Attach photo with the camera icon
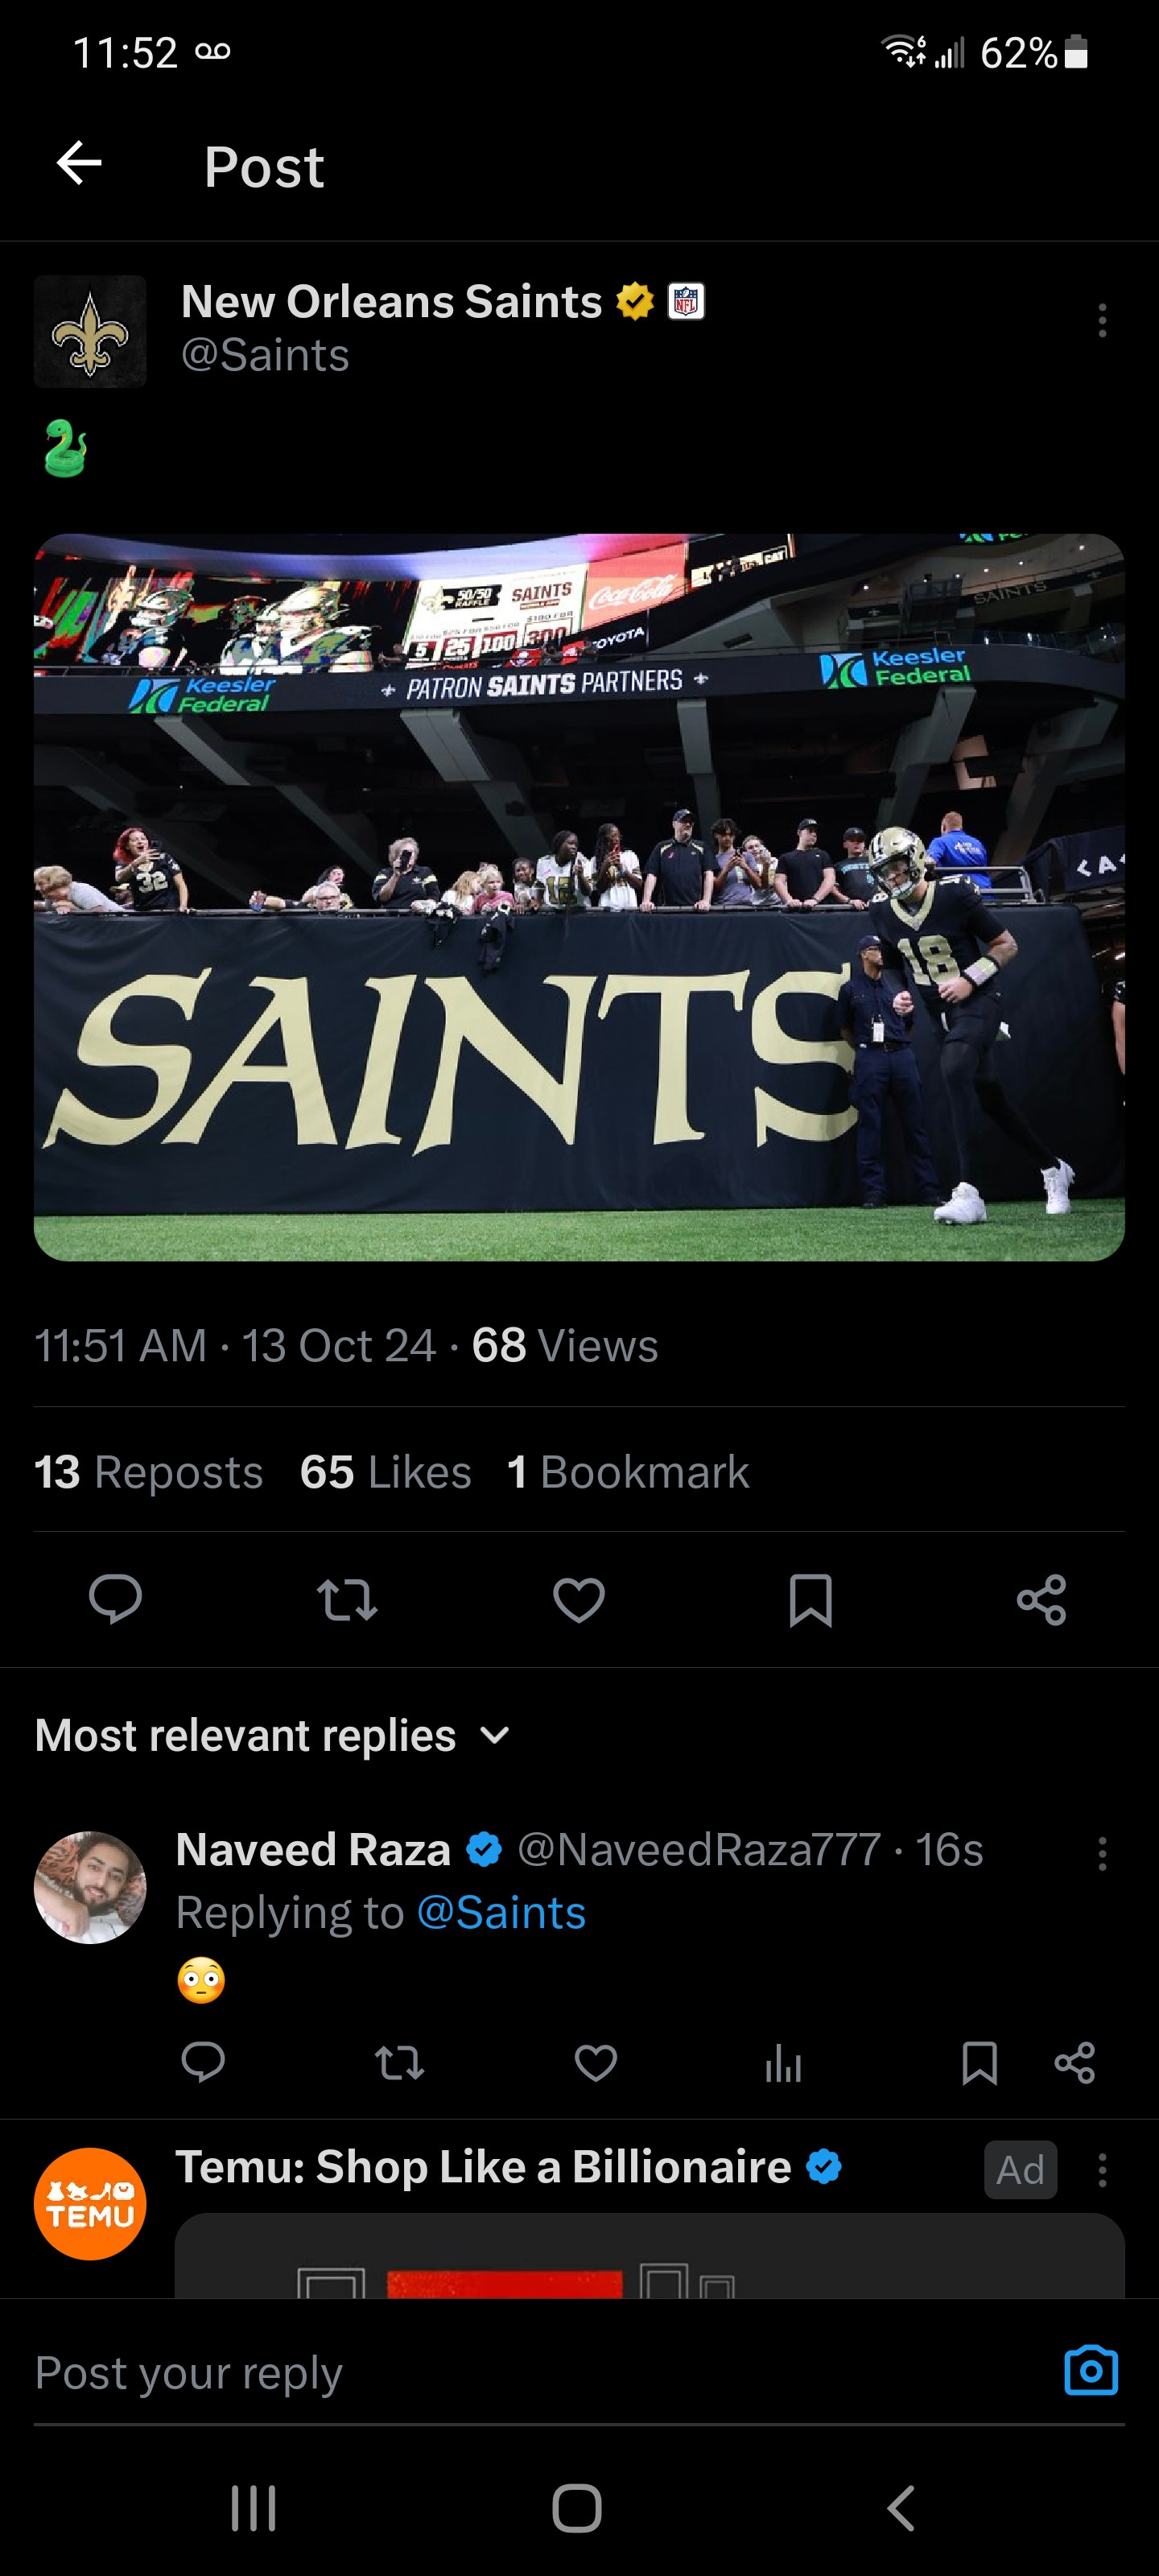The width and height of the screenshot is (1159, 2576). tap(1090, 2370)
